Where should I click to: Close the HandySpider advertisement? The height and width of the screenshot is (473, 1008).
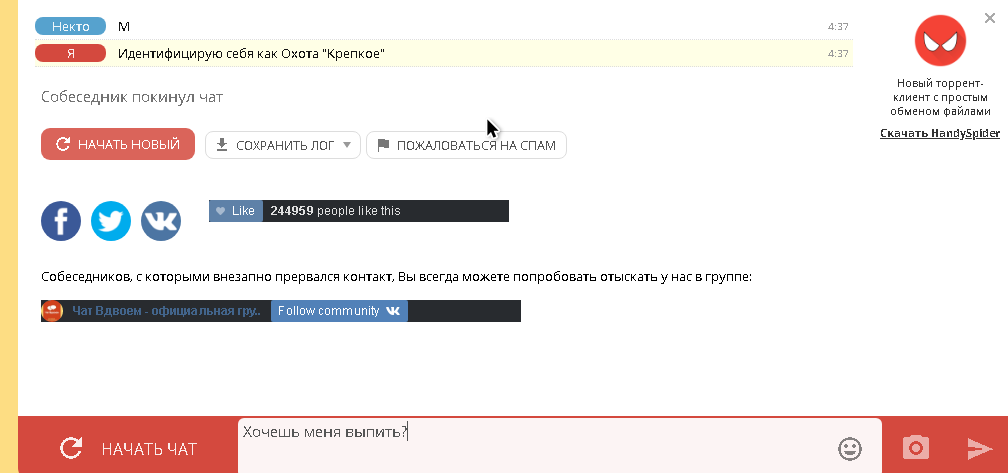[x=990, y=19]
